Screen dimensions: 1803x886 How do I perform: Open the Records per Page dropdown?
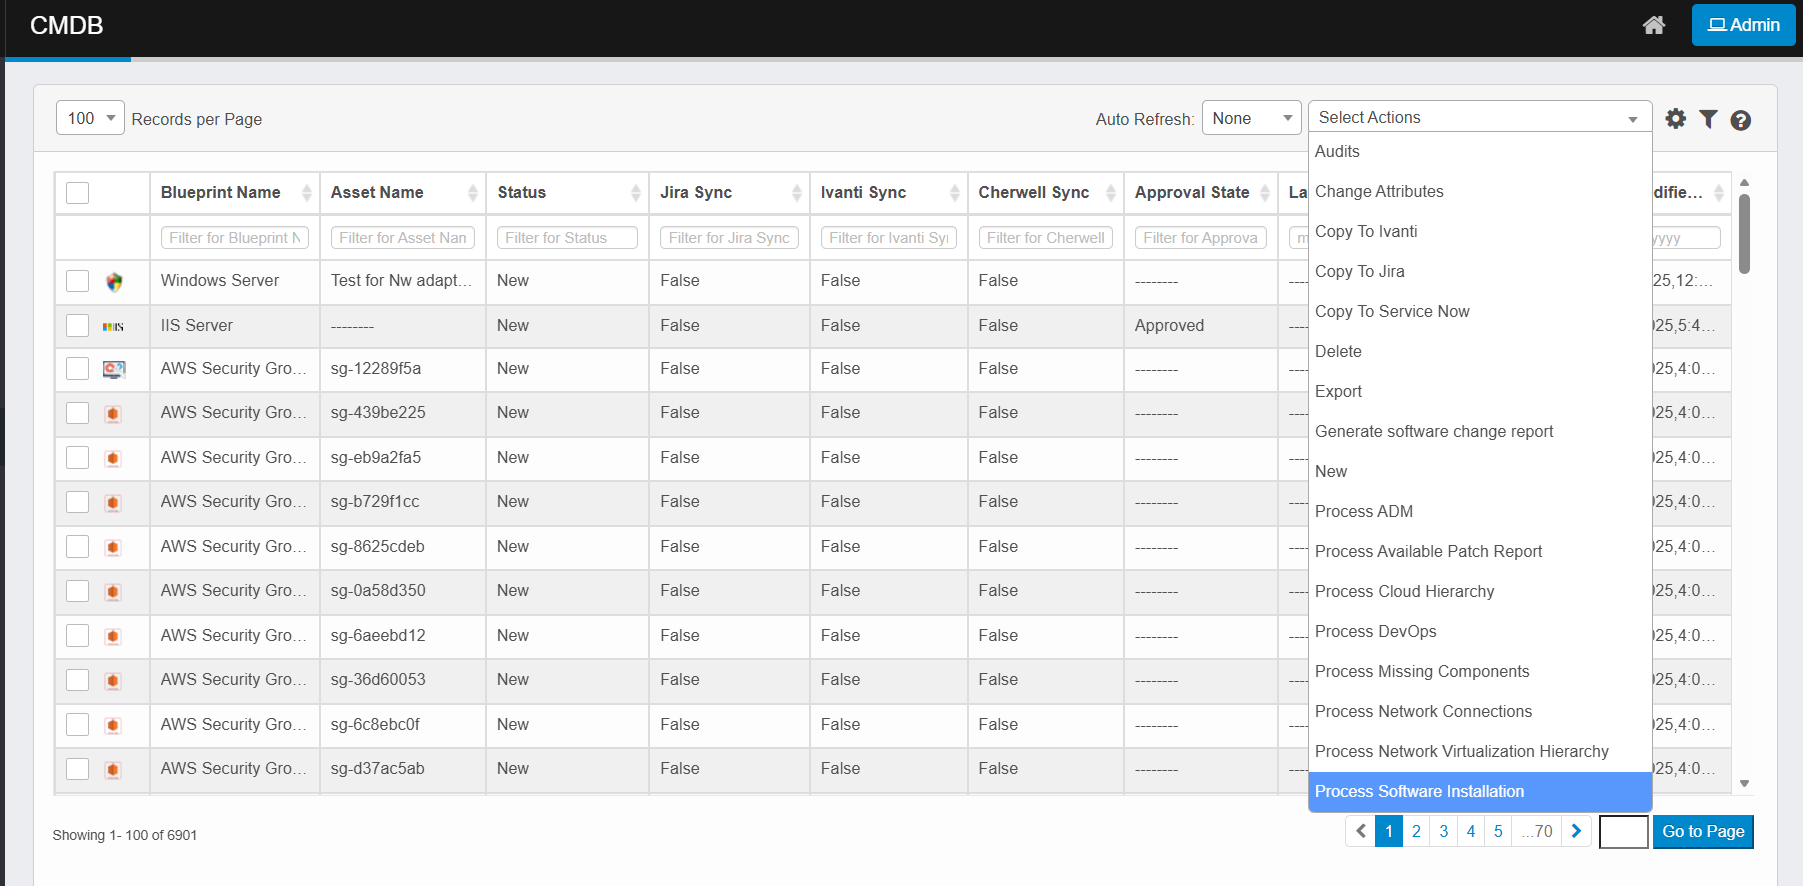point(90,118)
